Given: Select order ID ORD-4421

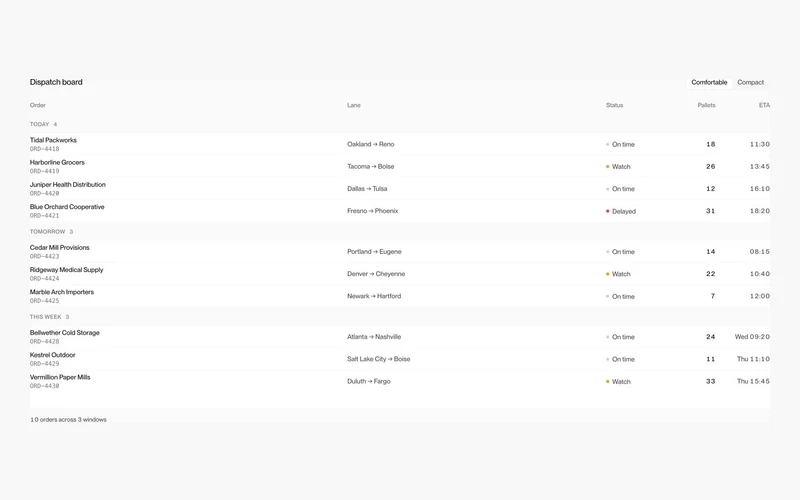Looking at the screenshot, I should (44, 216).
